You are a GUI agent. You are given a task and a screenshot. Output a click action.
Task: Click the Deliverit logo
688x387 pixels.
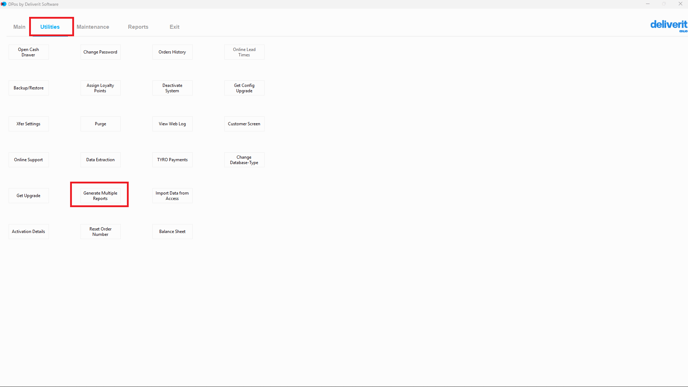coord(669,25)
